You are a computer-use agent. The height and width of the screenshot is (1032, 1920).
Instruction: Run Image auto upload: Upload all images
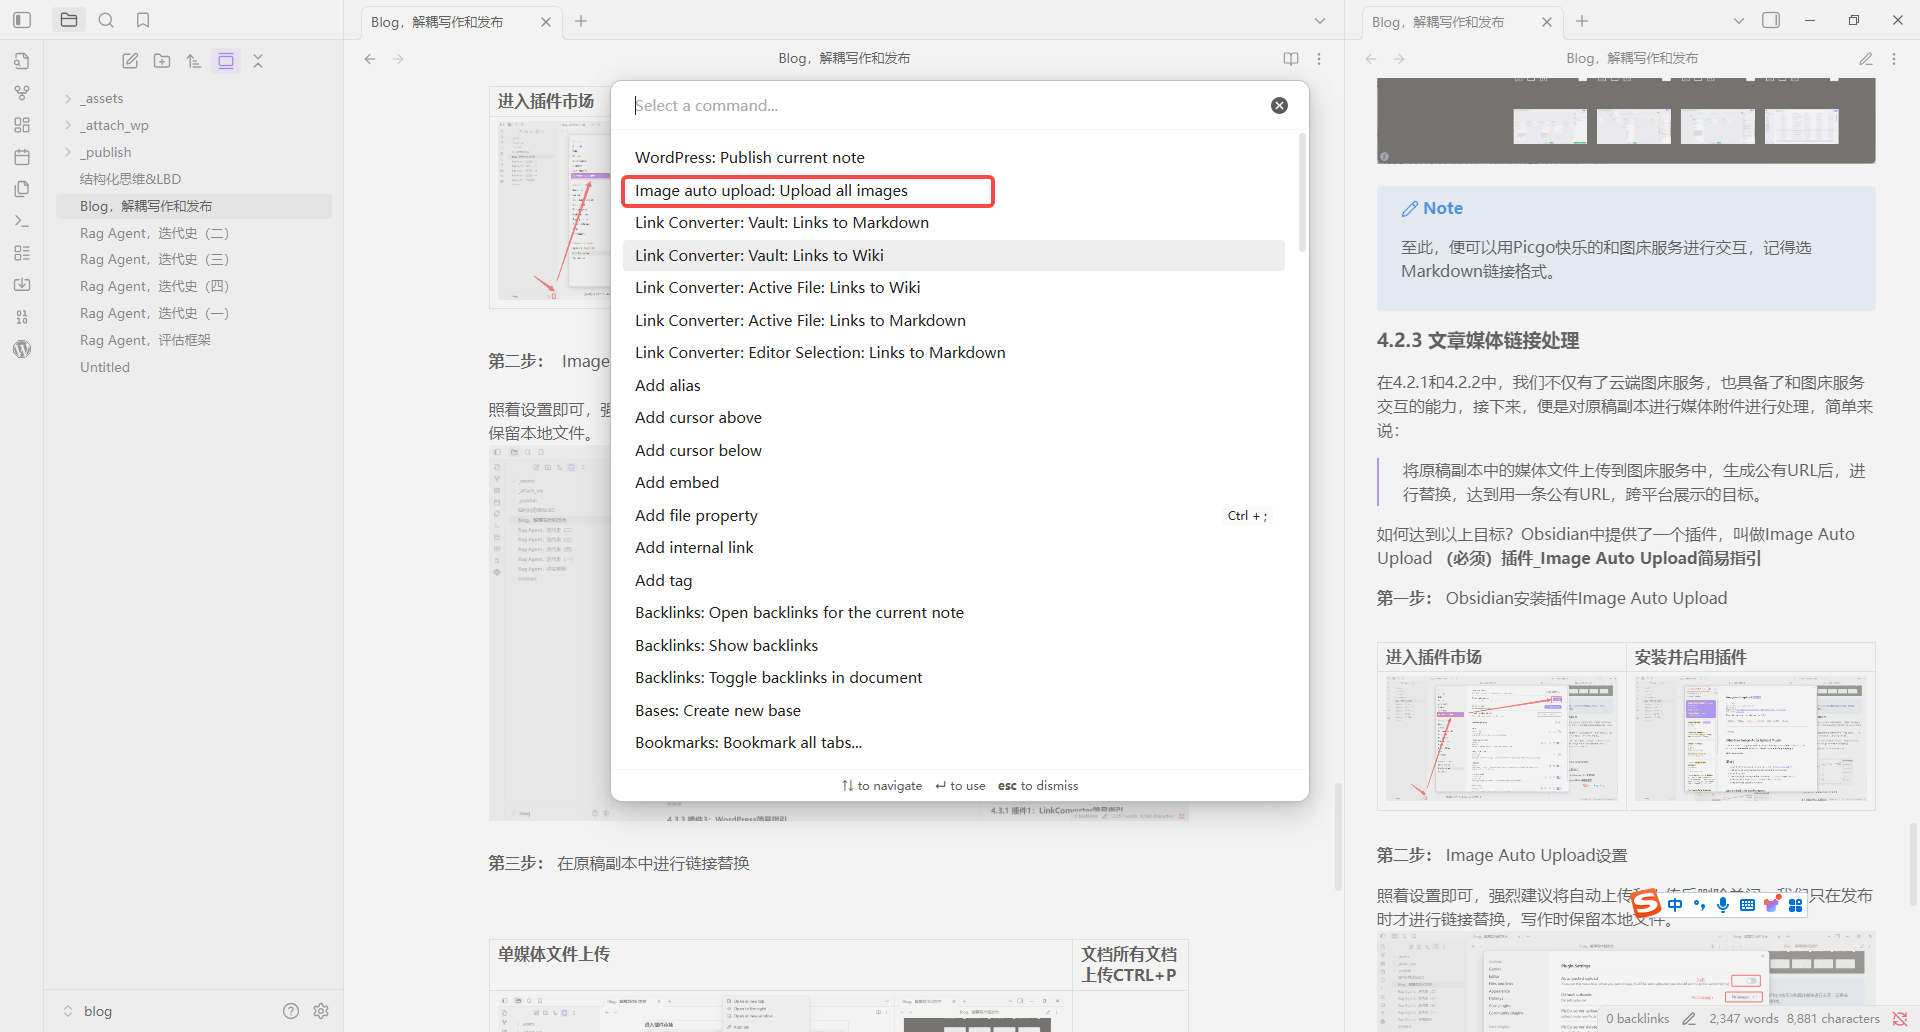pos(771,191)
